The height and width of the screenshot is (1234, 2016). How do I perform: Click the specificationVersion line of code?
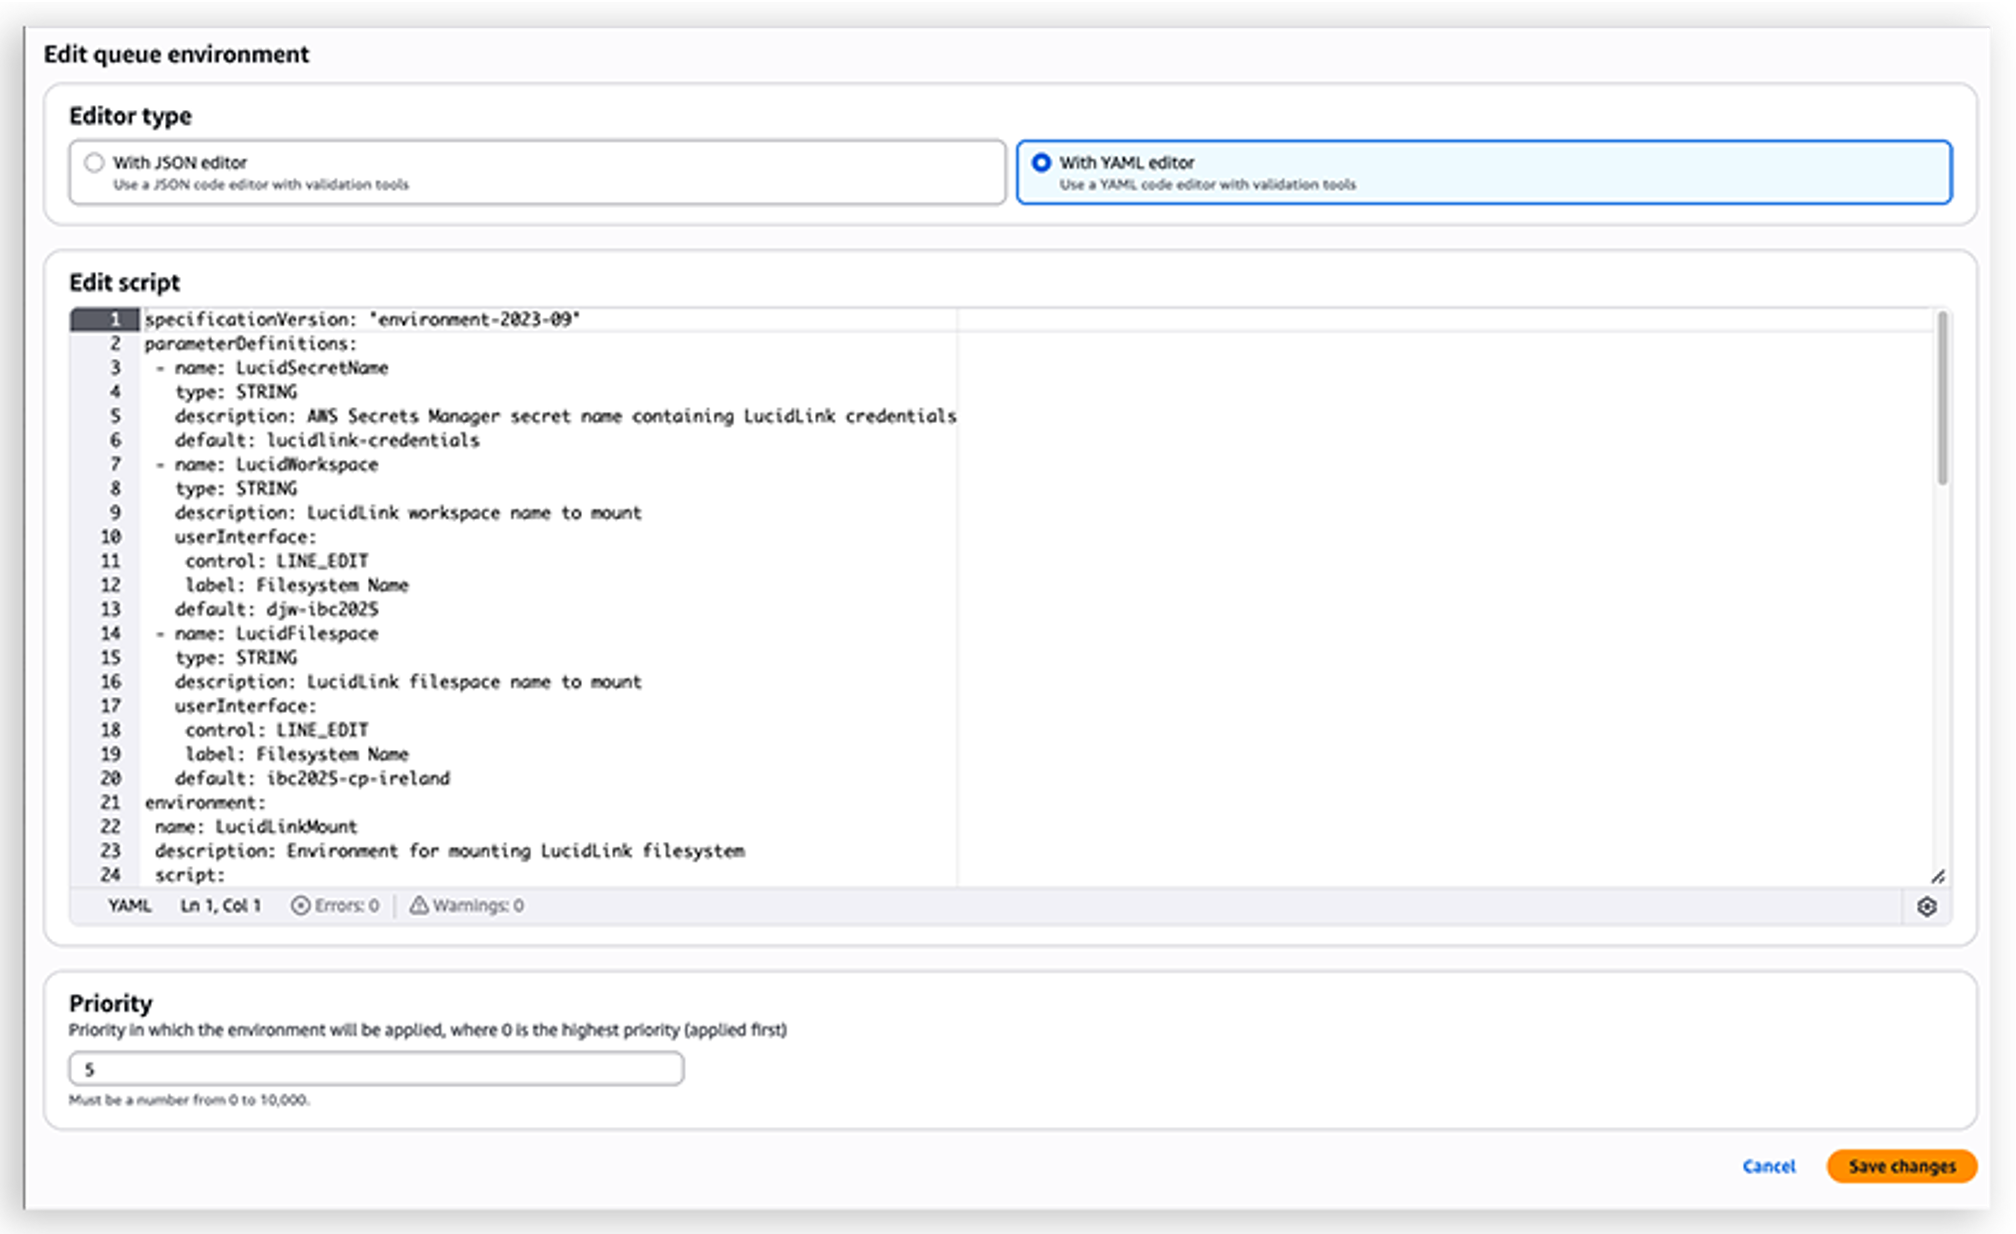[362, 320]
